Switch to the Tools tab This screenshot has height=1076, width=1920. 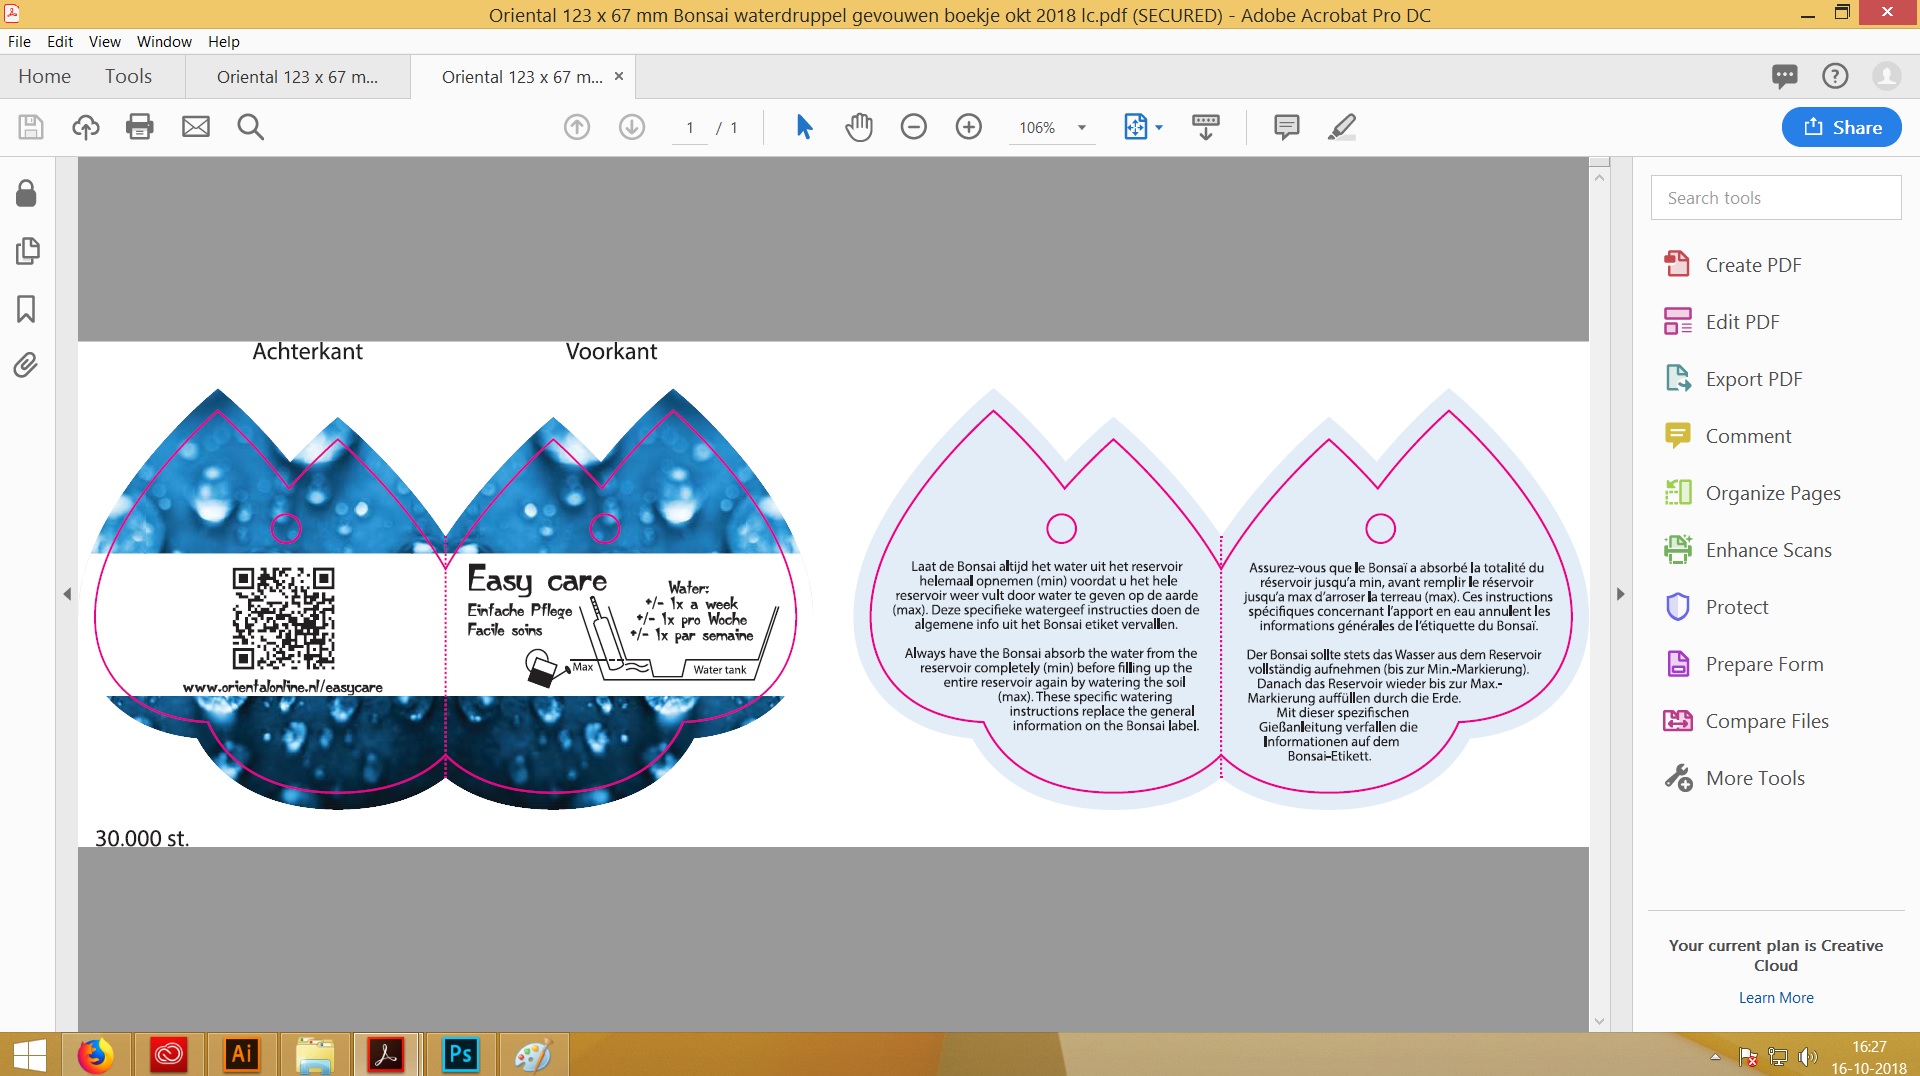(128, 77)
